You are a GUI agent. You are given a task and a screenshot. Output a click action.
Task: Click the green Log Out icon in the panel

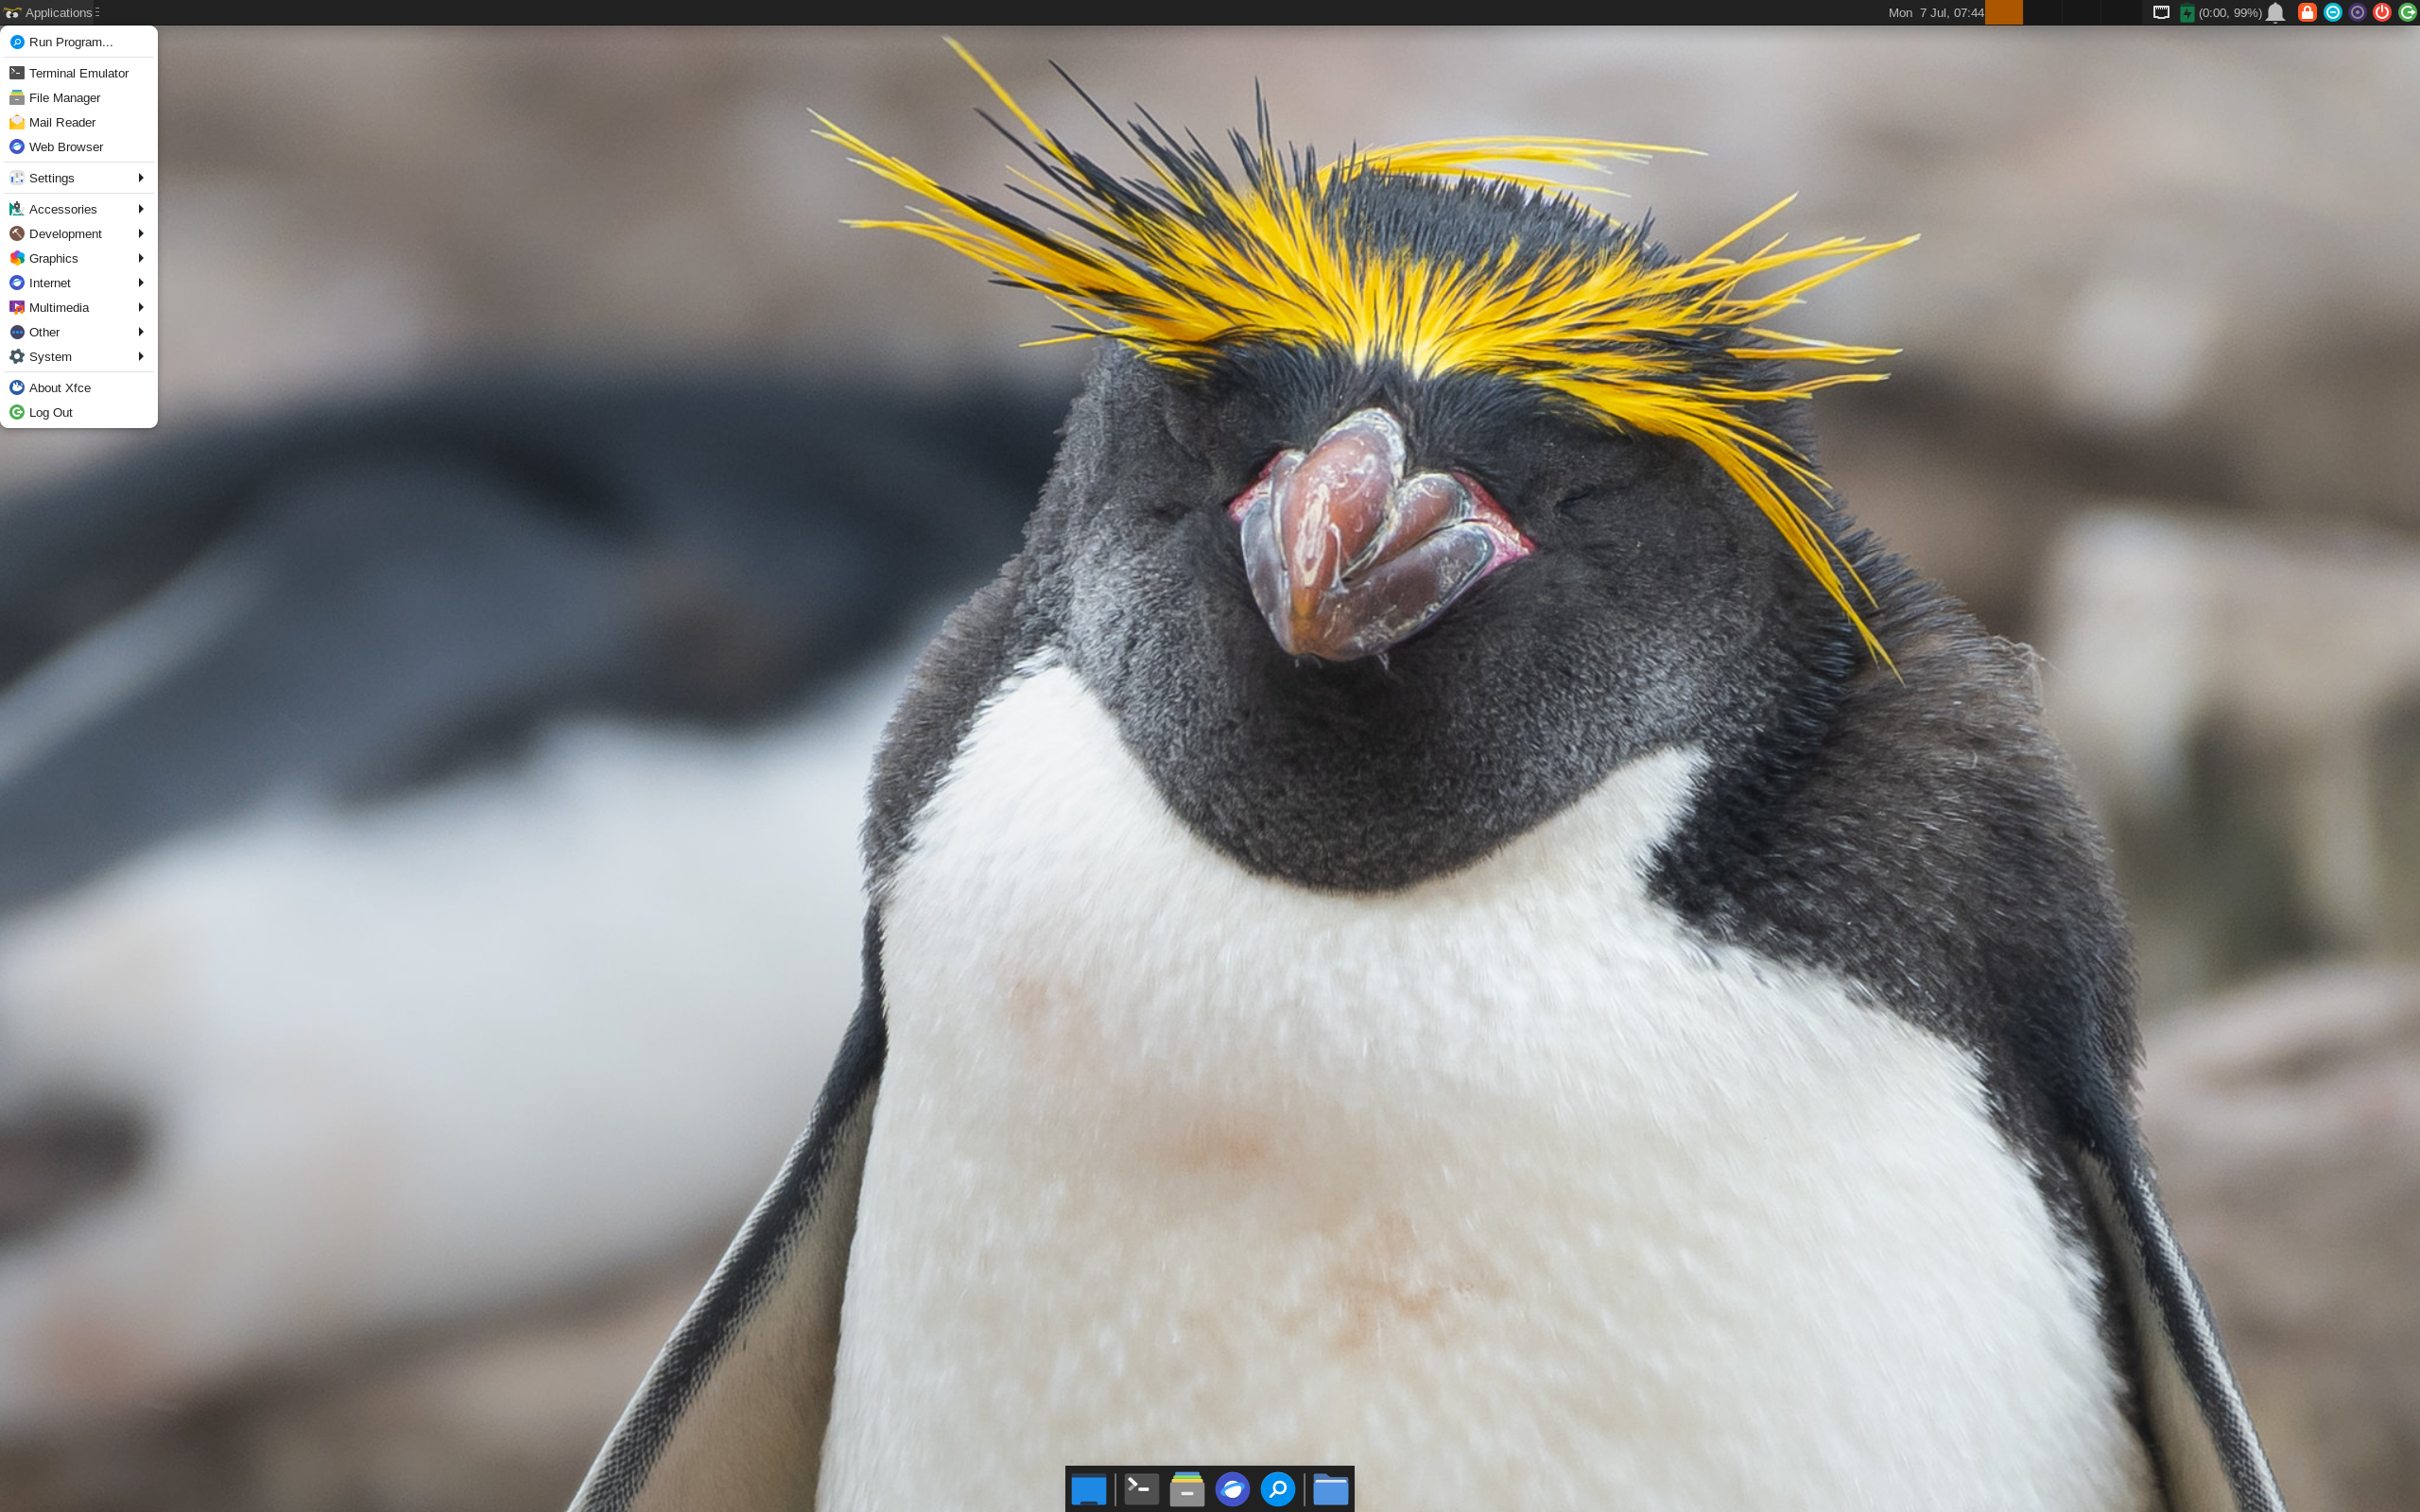coord(2407,12)
